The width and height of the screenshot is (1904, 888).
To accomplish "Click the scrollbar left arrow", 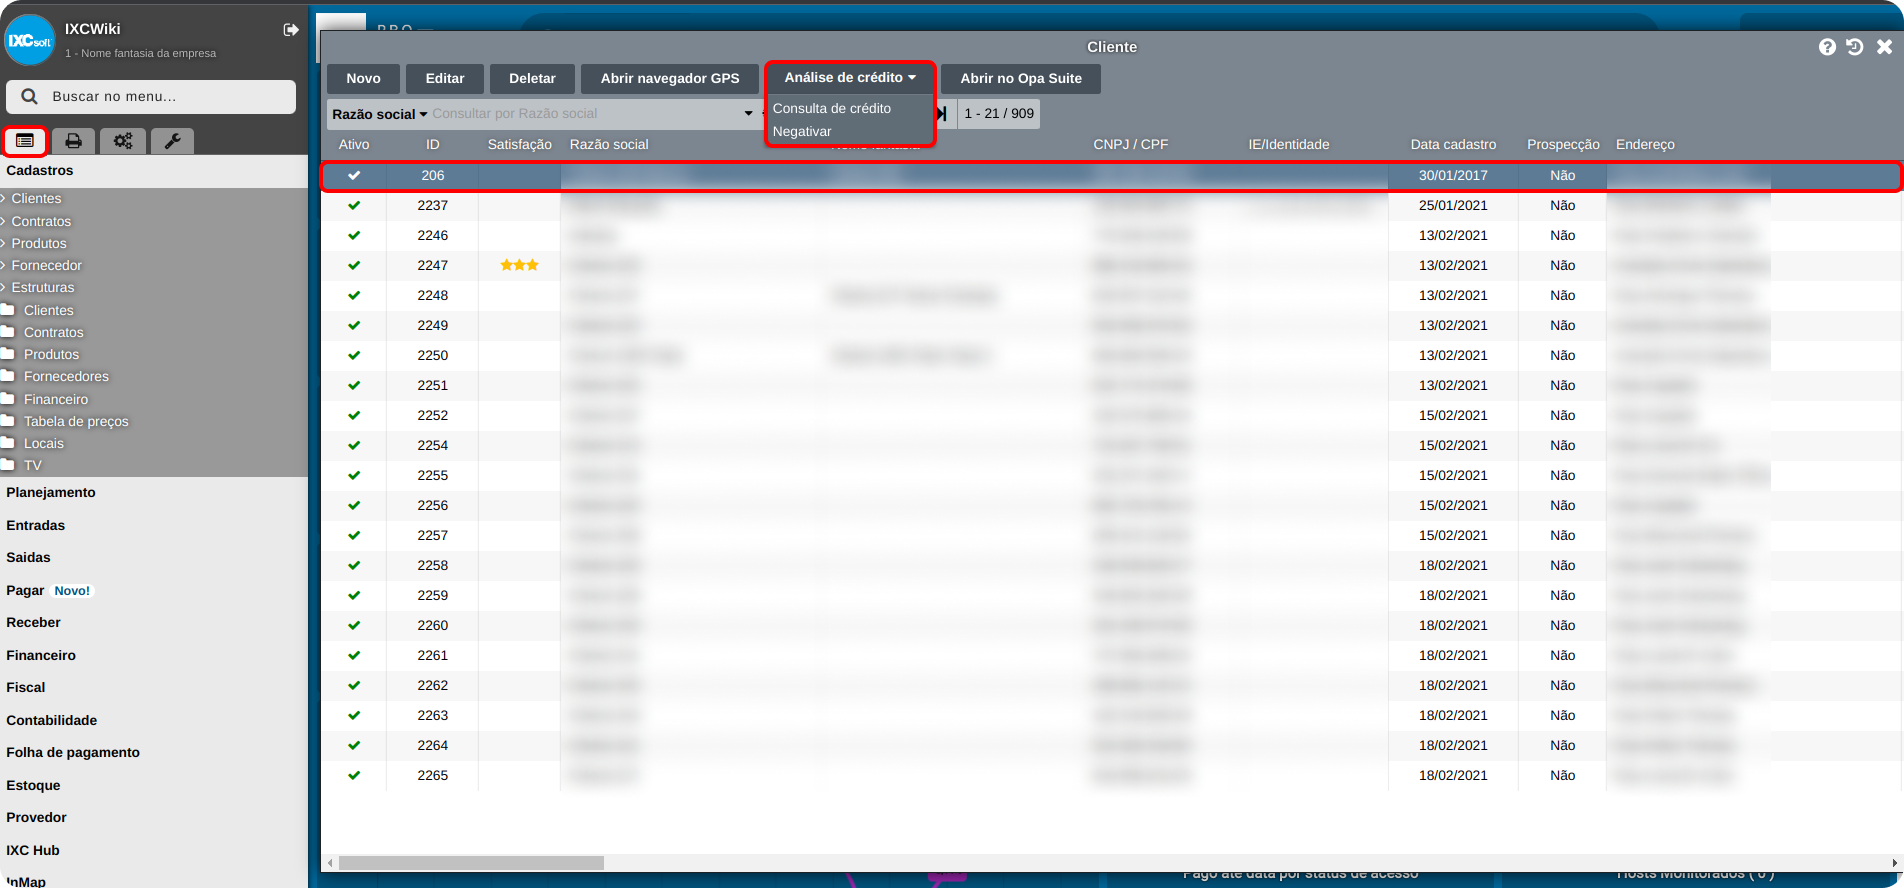I will click(x=330, y=863).
